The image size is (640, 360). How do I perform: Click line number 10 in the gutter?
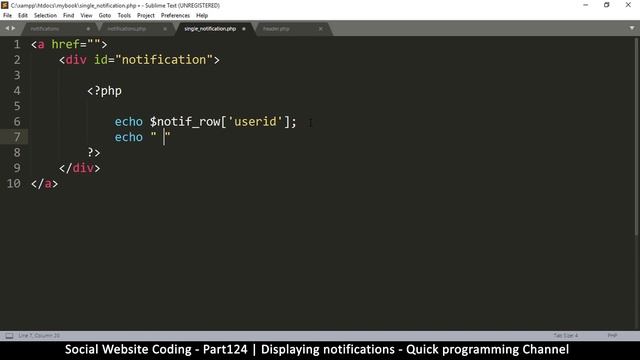pos(13,184)
